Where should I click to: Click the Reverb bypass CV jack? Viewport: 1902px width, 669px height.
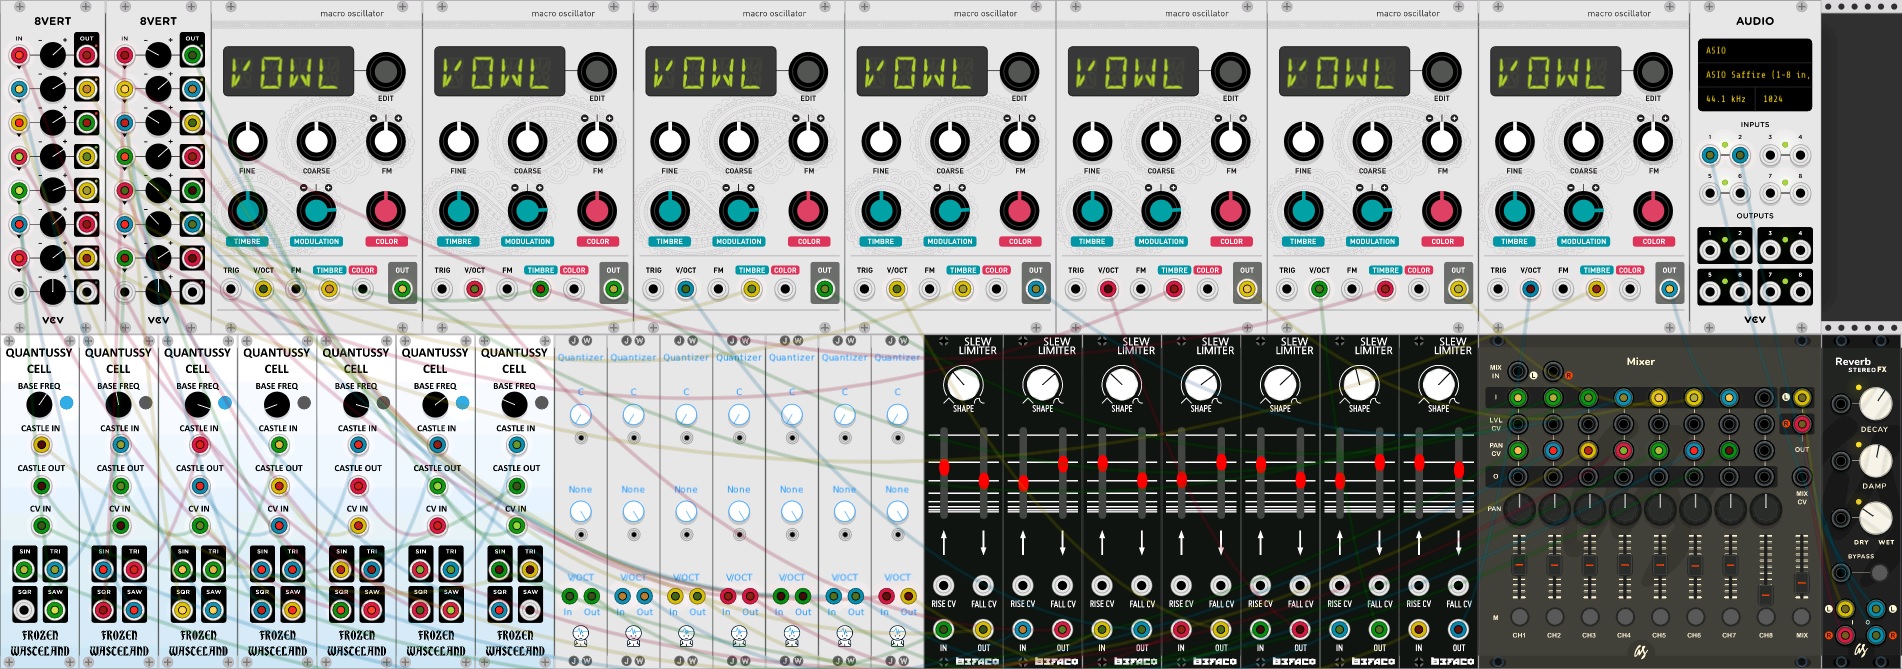[x=1841, y=573]
